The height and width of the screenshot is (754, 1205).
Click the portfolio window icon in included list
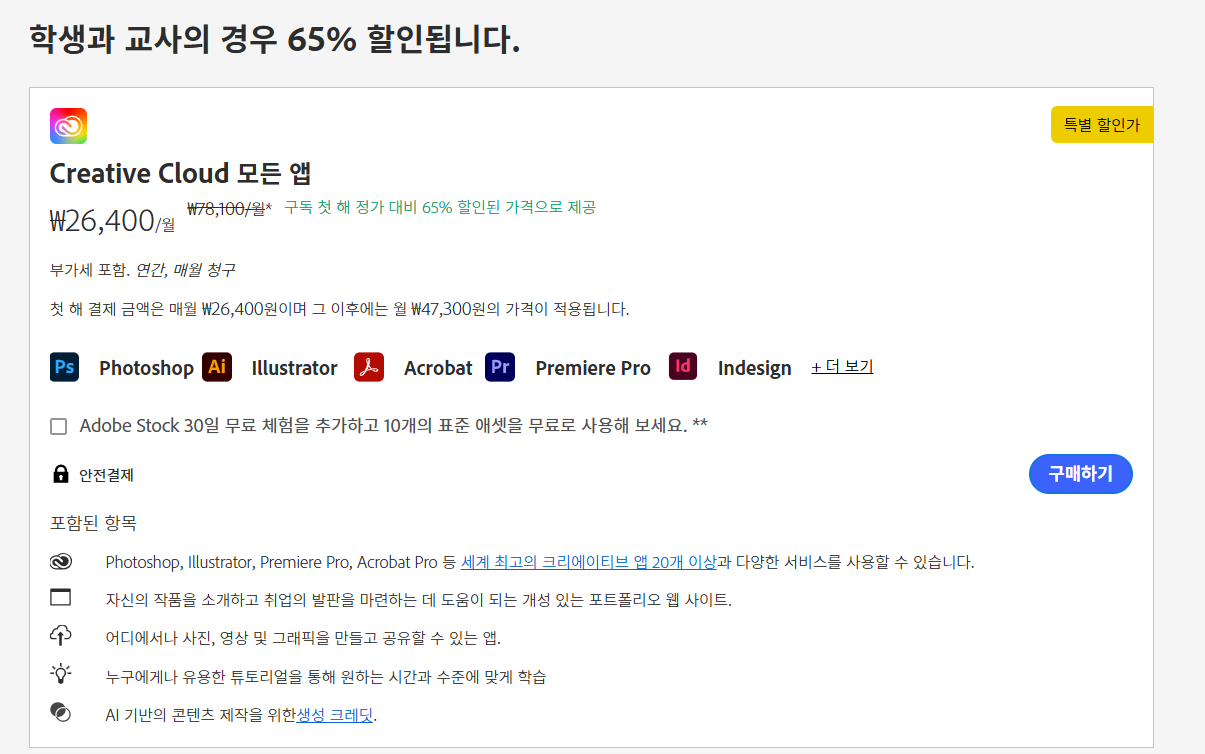[x=61, y=598]
